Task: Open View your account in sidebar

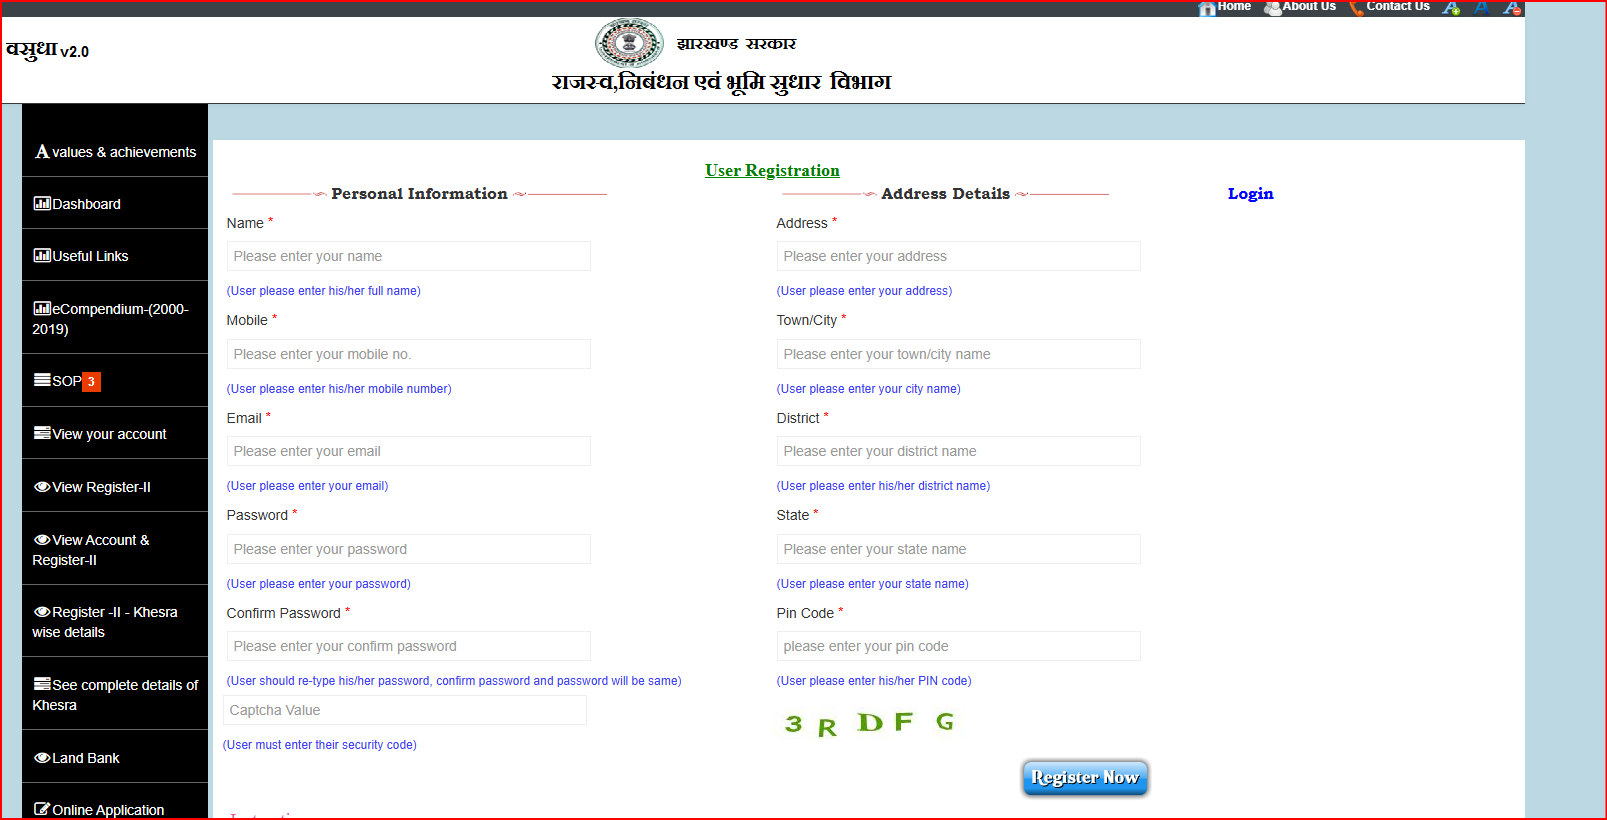Action: point(109,434)
